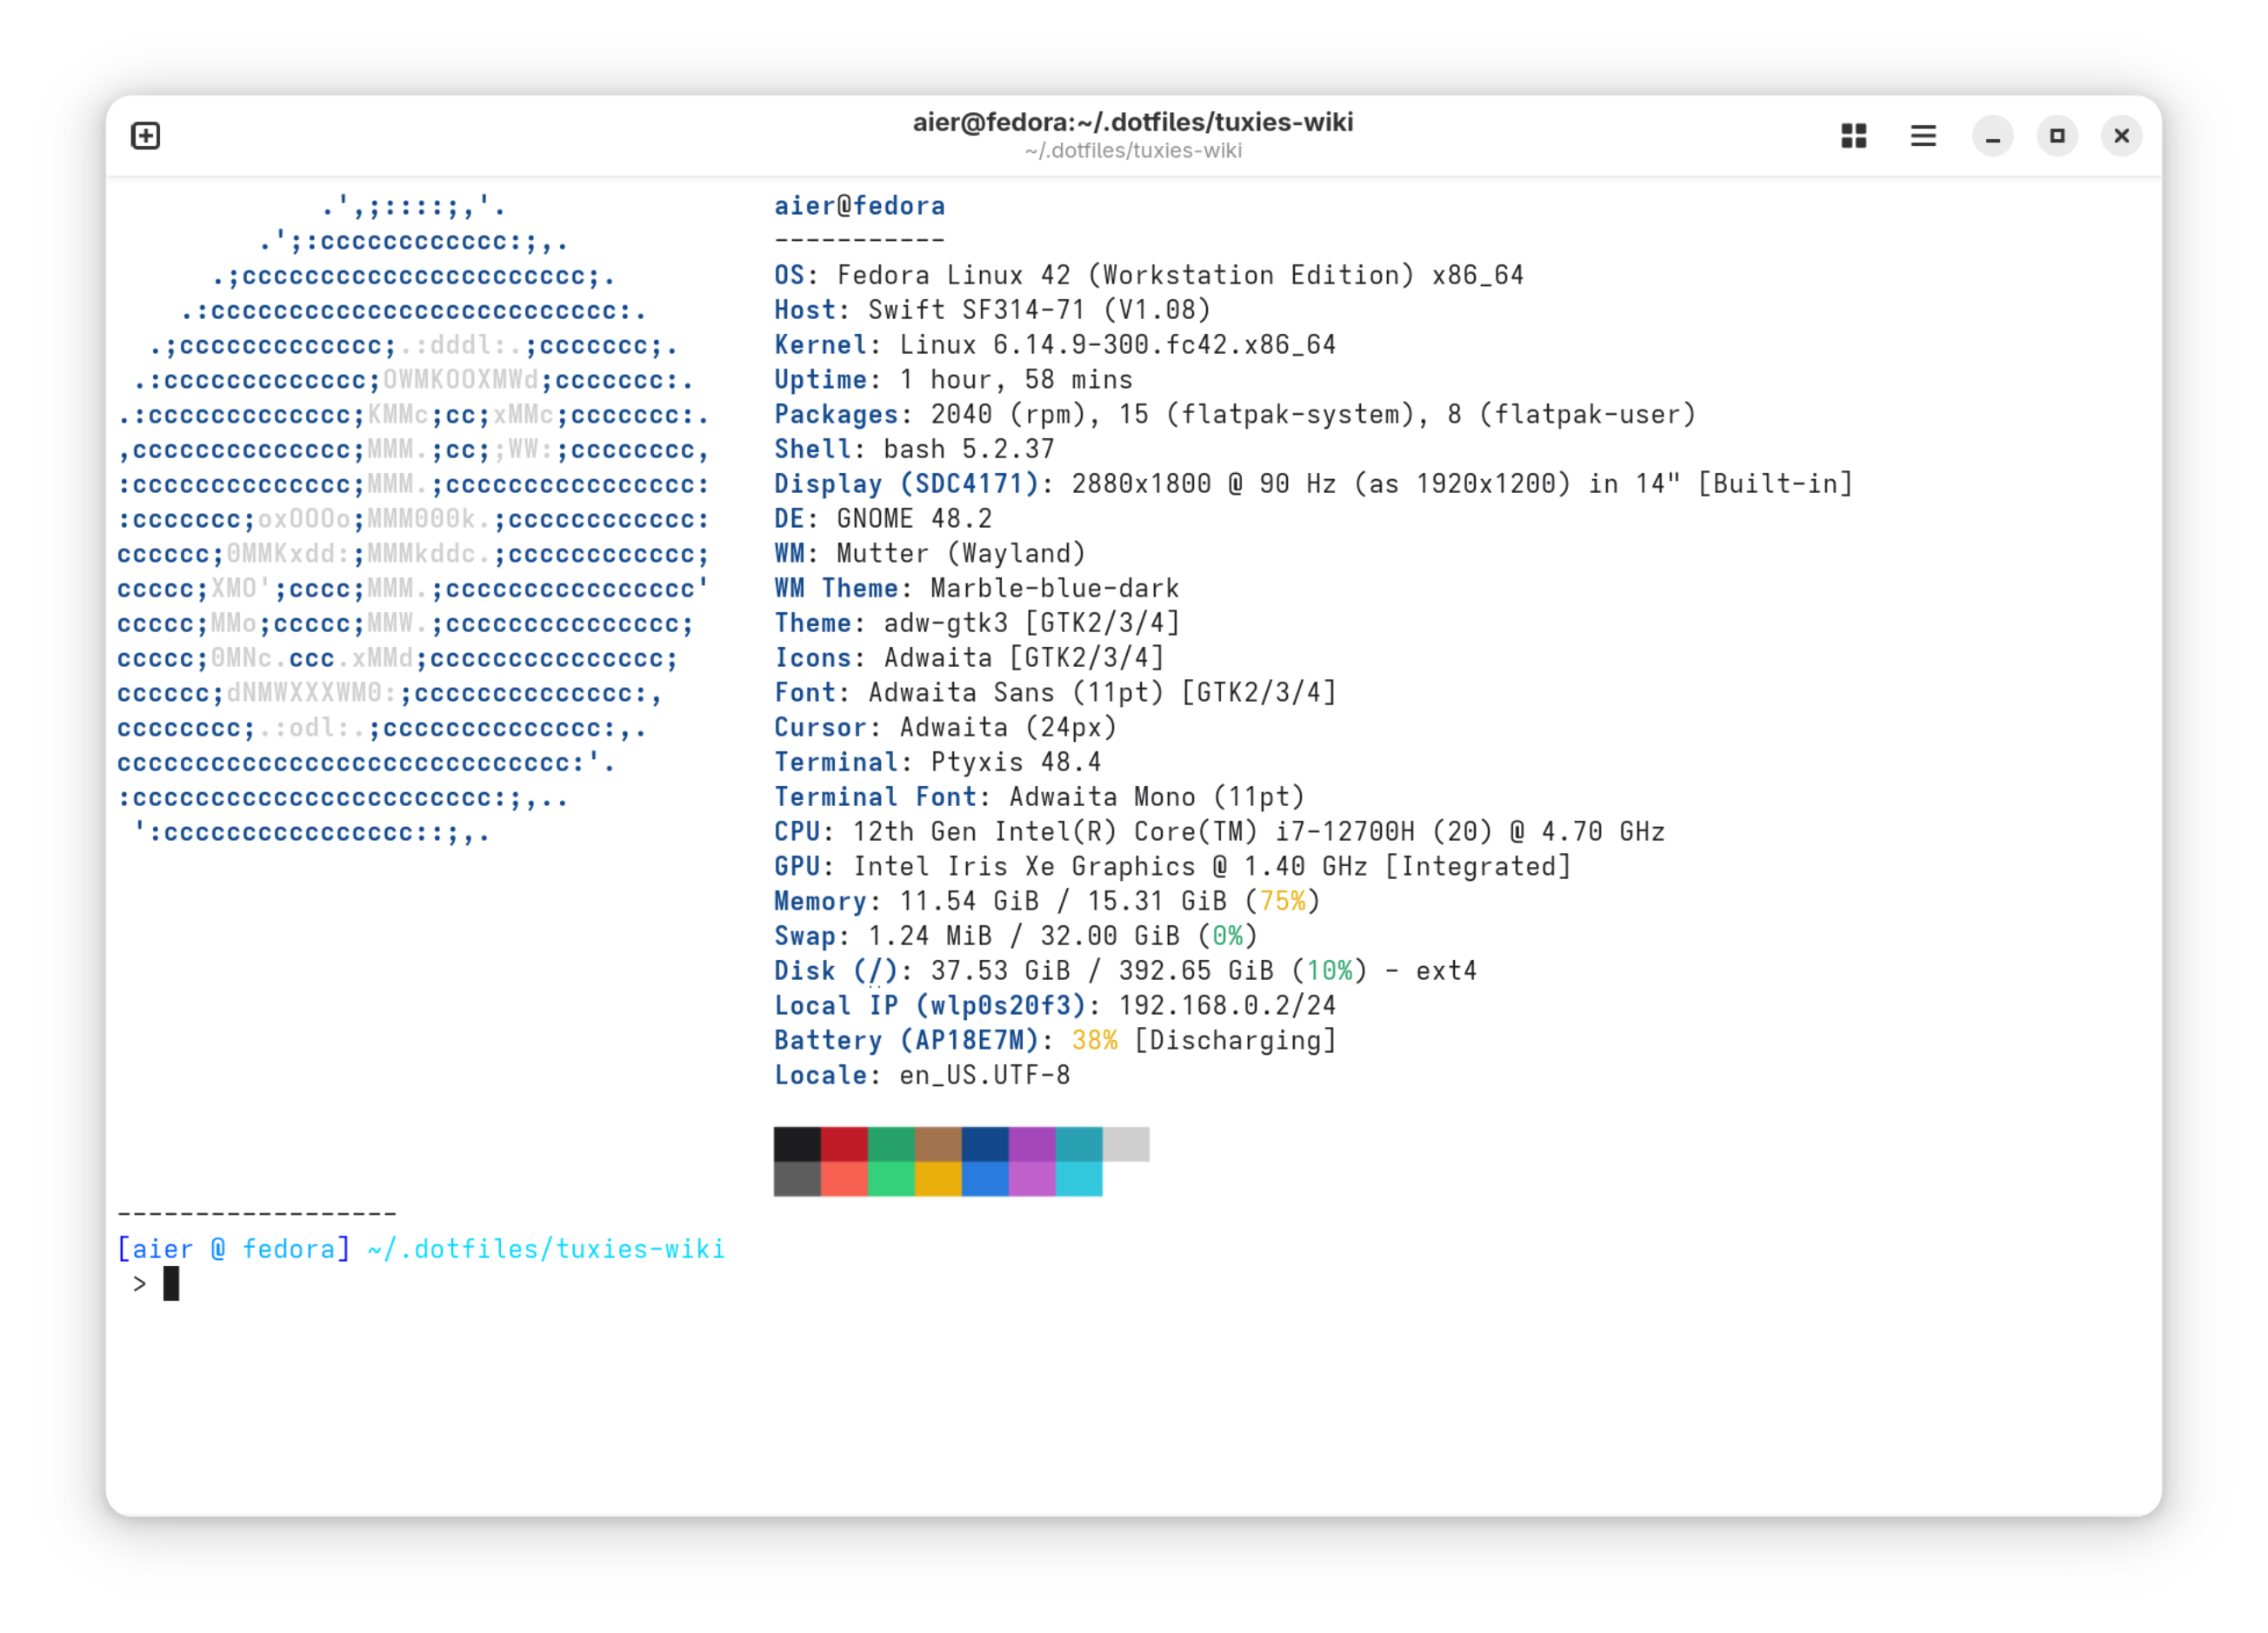Click the black color block in top row

tap(797, 1144)
